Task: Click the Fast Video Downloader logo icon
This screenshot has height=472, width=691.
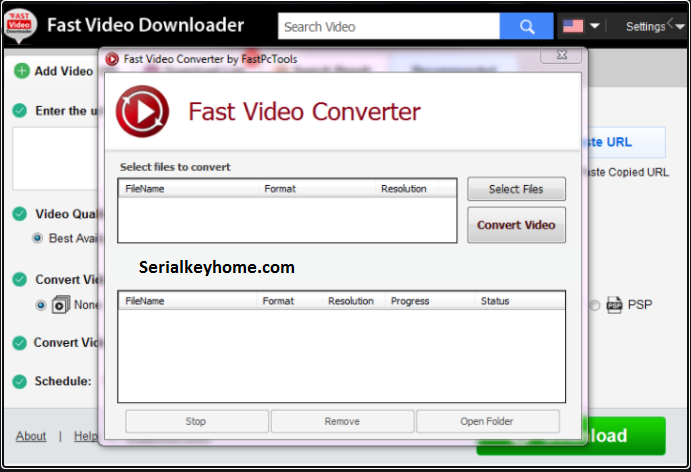Action: 19,26
